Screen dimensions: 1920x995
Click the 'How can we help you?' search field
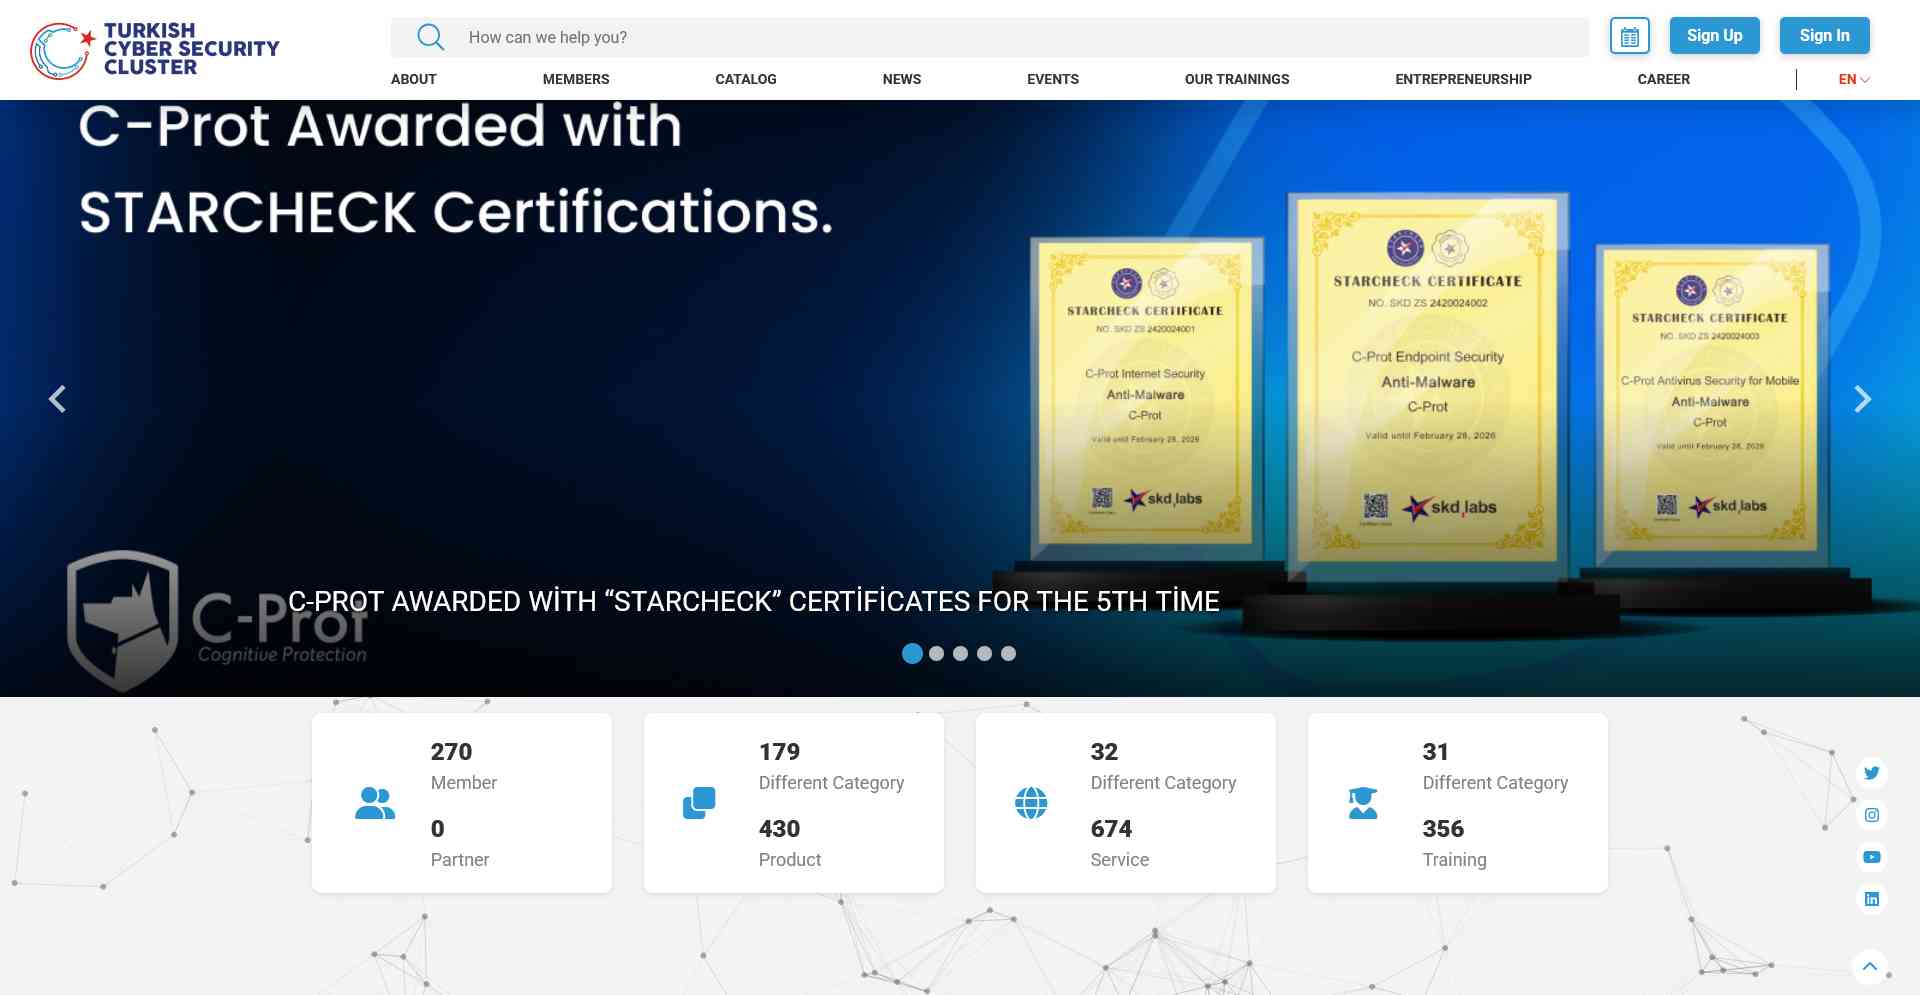click(1000, 37)
